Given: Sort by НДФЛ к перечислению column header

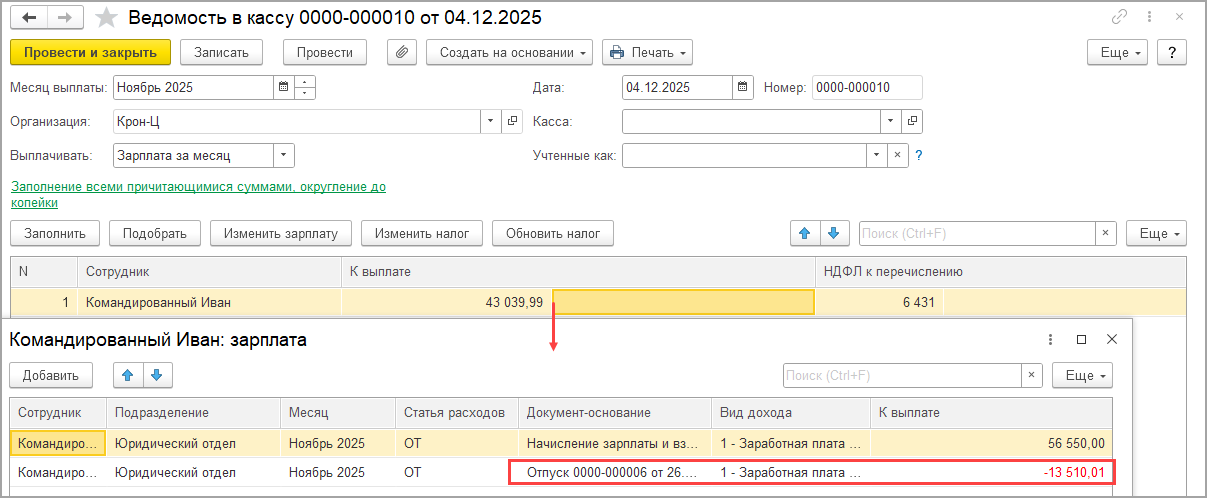Looking at the screenshot, I should pyautogui.click(x=1001, y=271).
